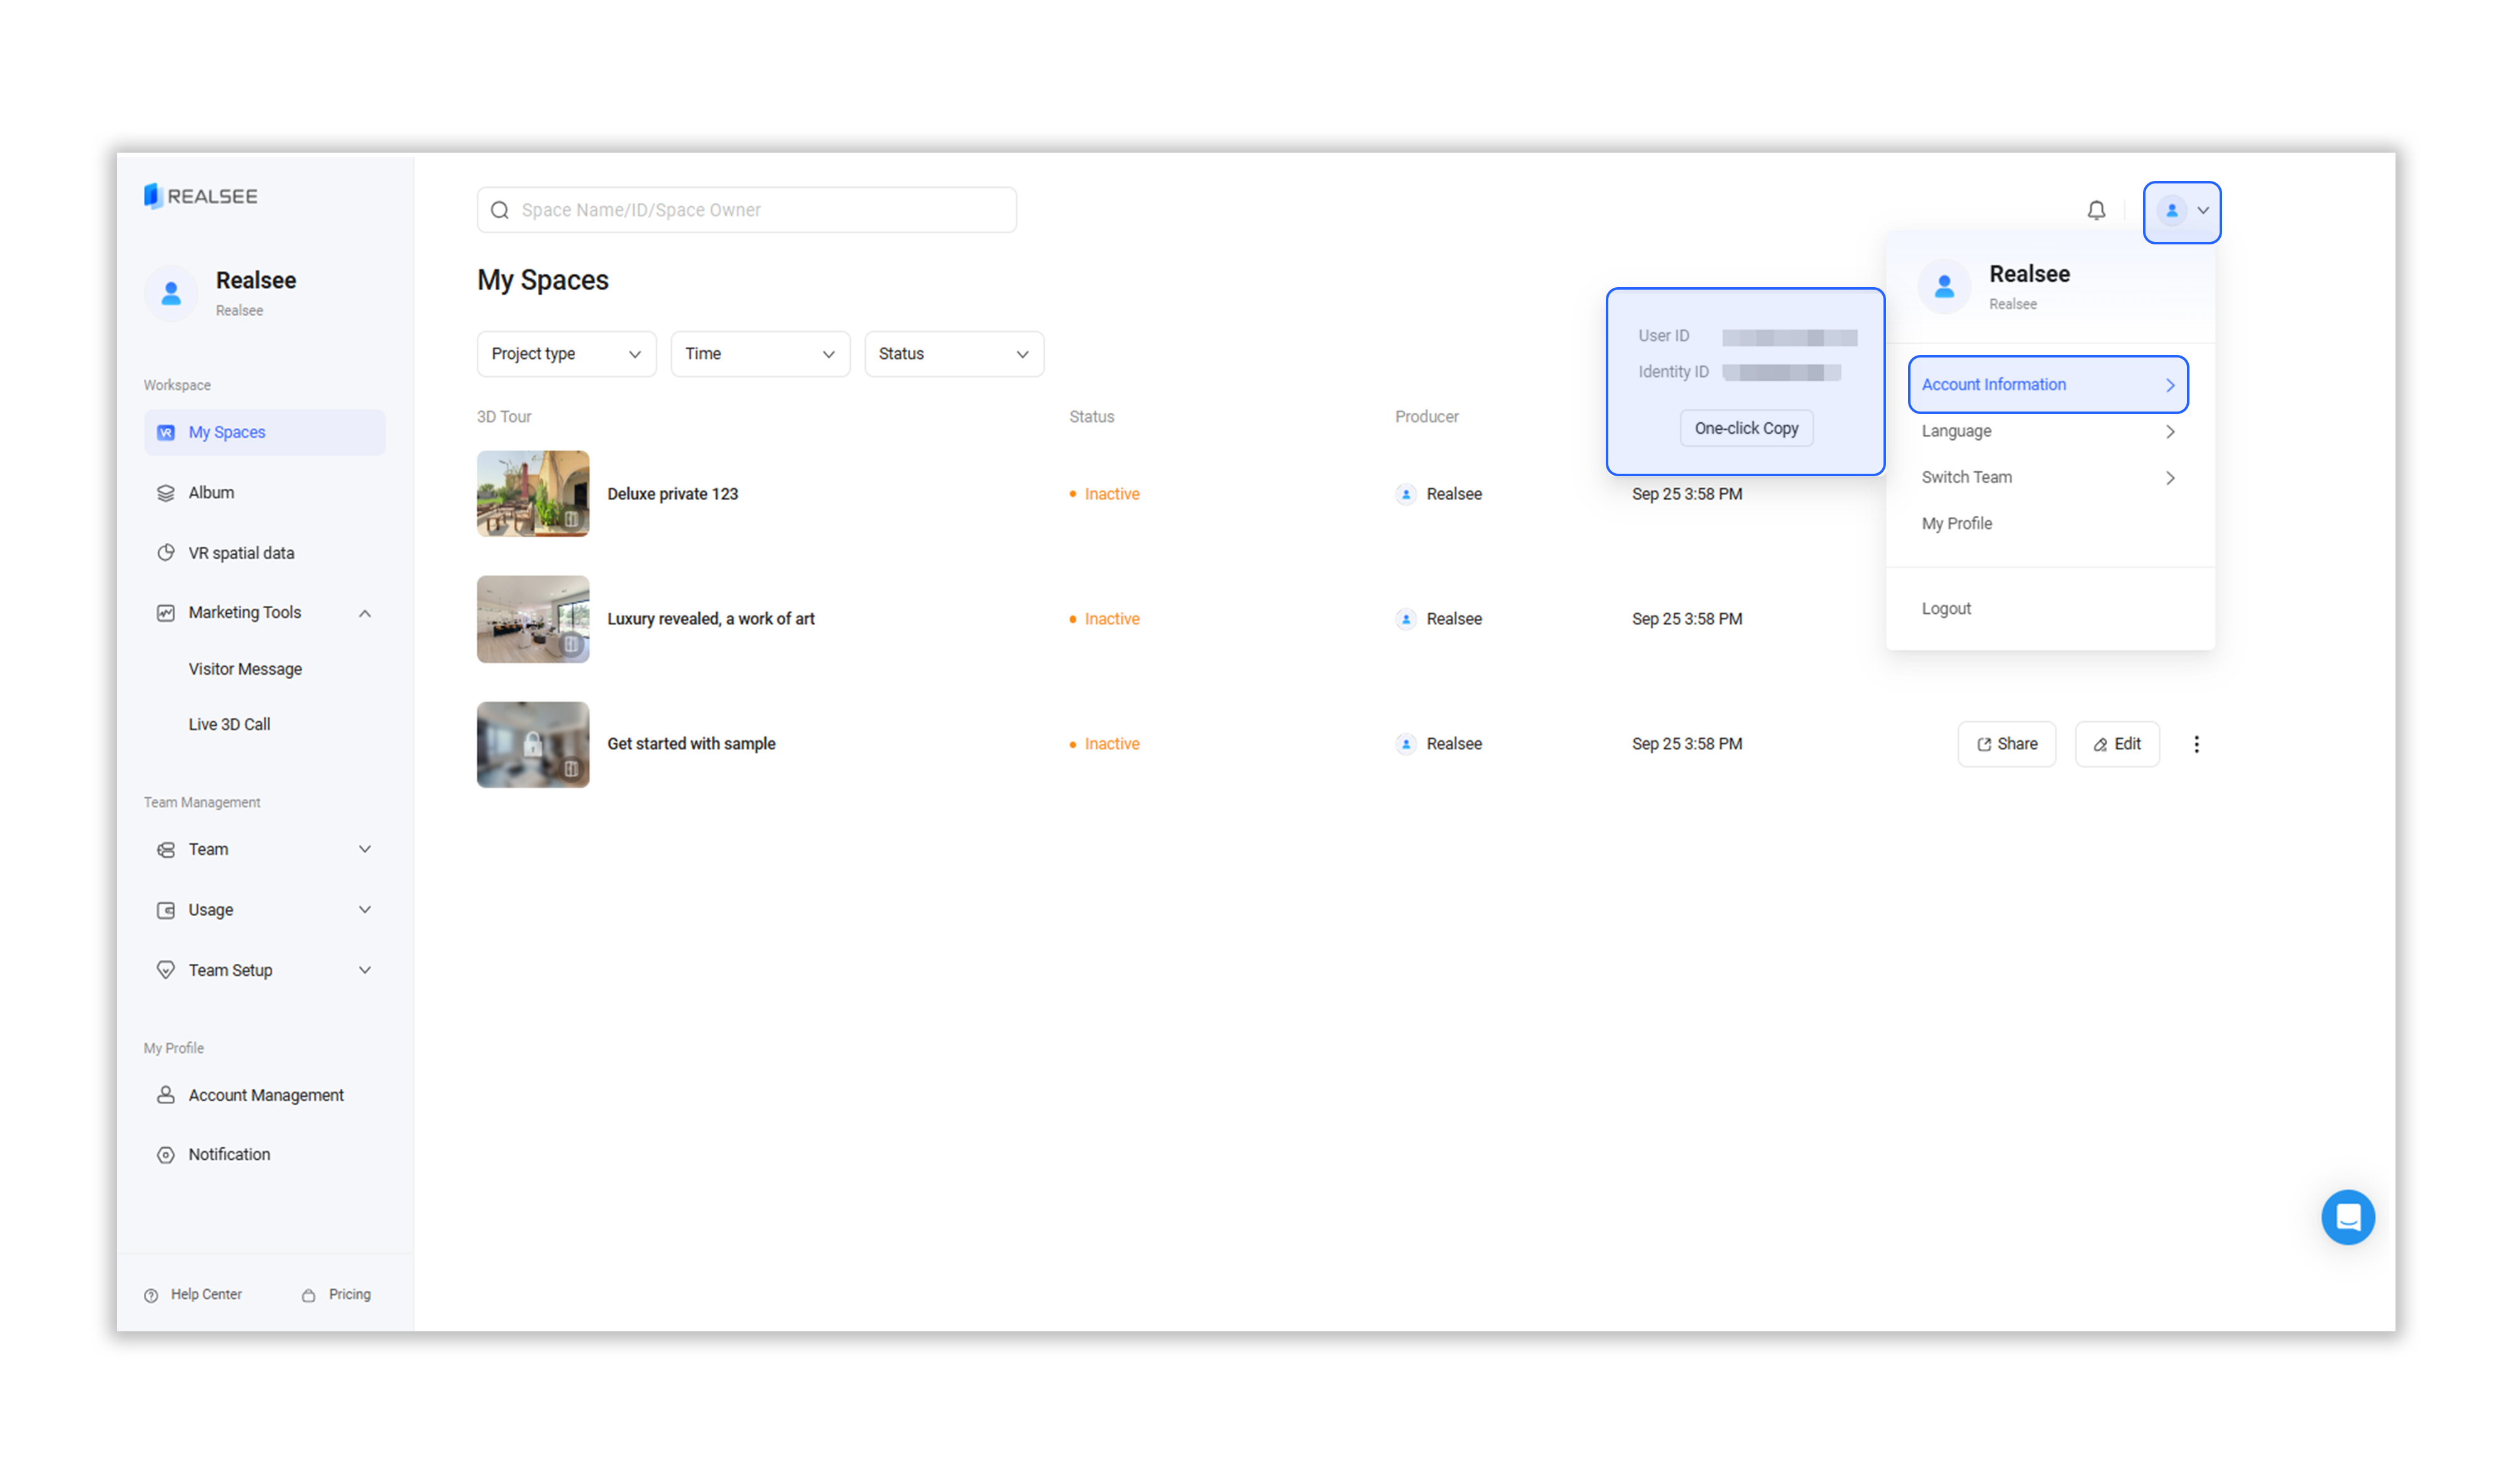Open the Time filter dropdown
The width and height of the screenshot is (2513, 1484).
pos(759,354)
